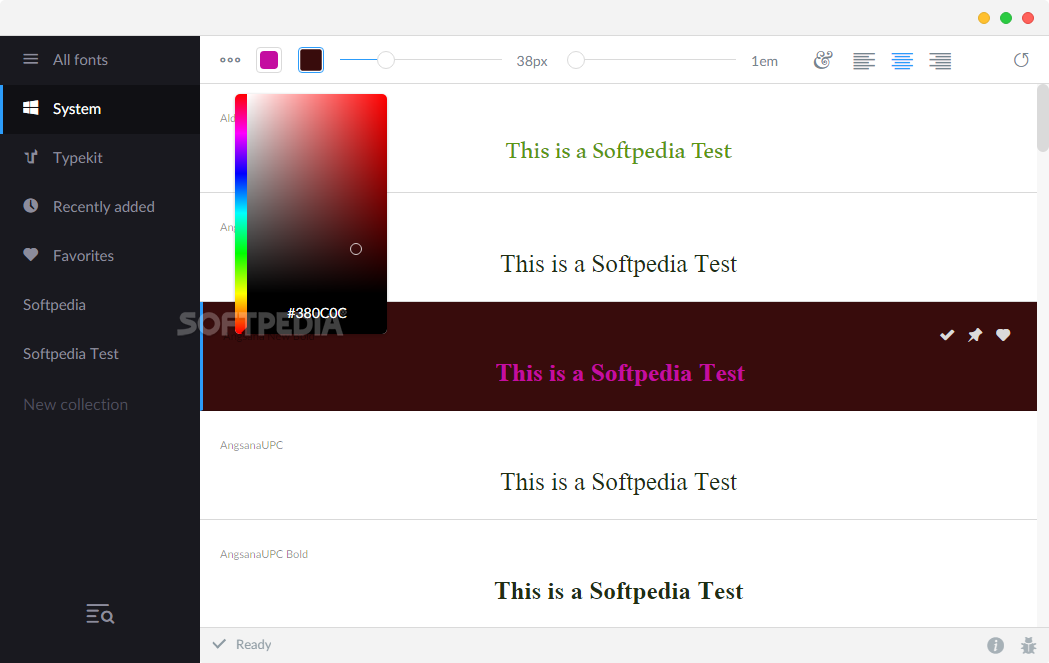Click the Typekit logo icon

click(x=31, y=157)
